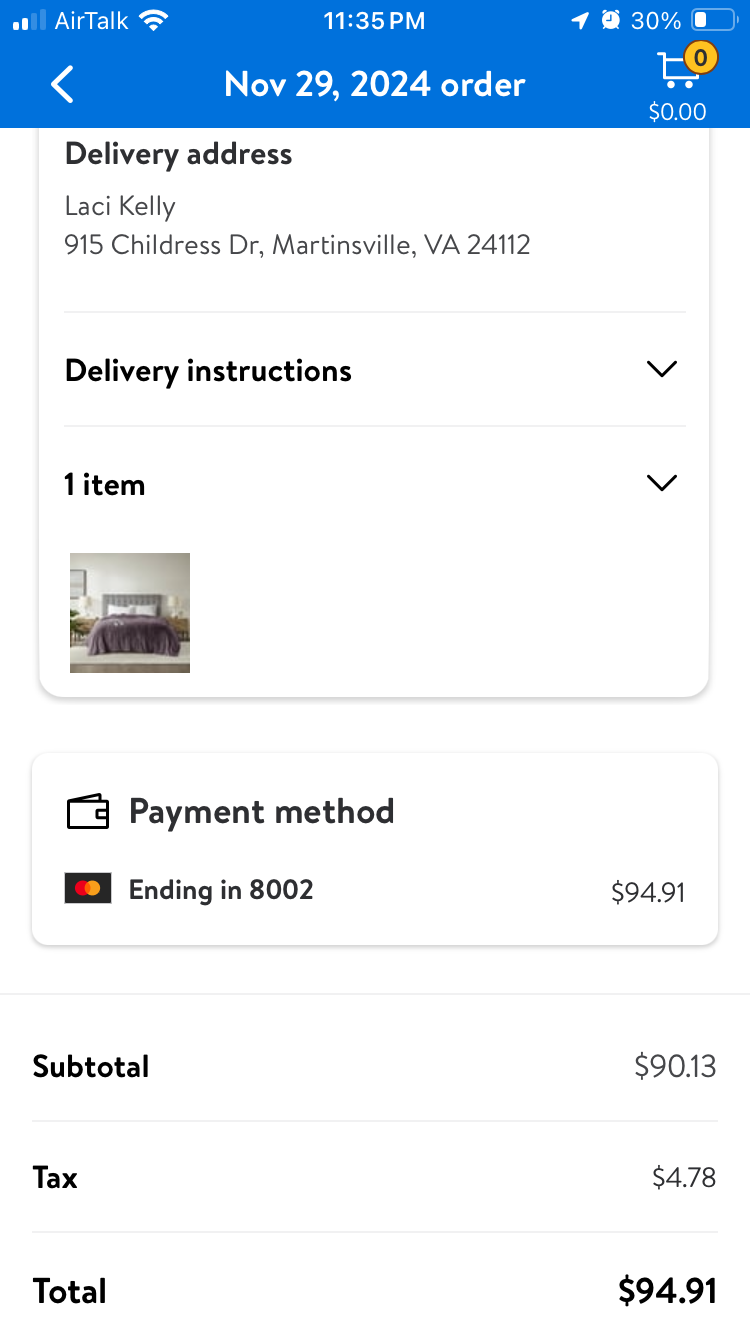Tap the 1 item row label
This screenshot has height=1334, width=750.
point(105,485)
